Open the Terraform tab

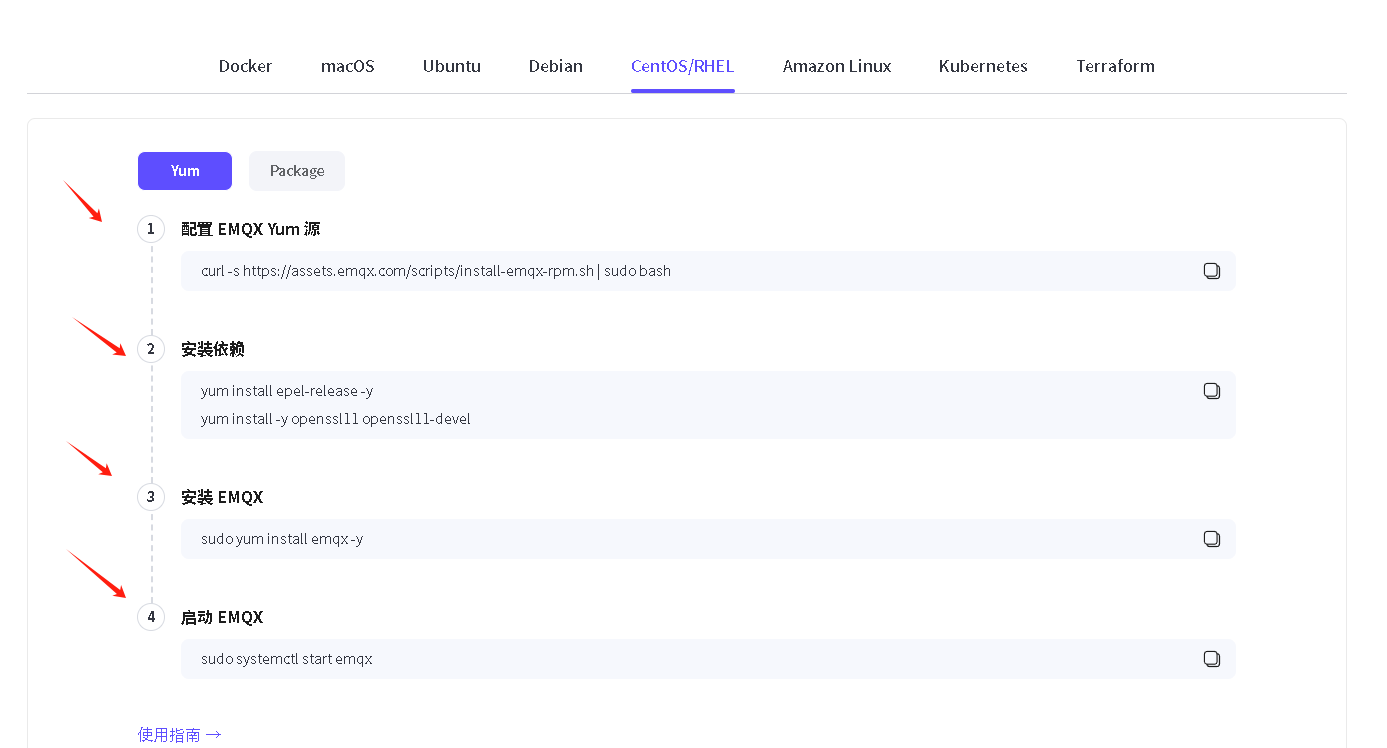point(1115,66)
